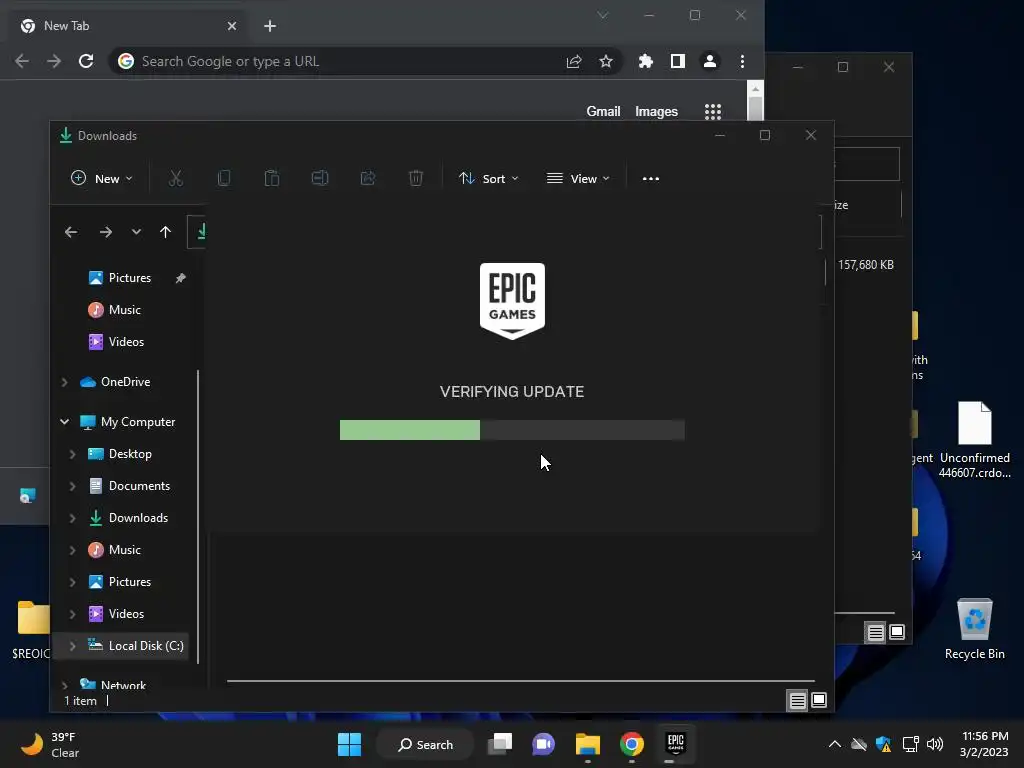Toggle thumbnails view in the background Explorer window
The height and width of the screenshot is (768, 1024).
[897, 632]
